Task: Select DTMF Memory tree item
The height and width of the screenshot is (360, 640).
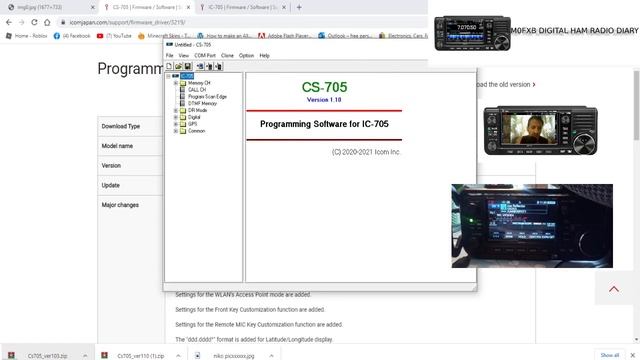Action: click(202, 104)
